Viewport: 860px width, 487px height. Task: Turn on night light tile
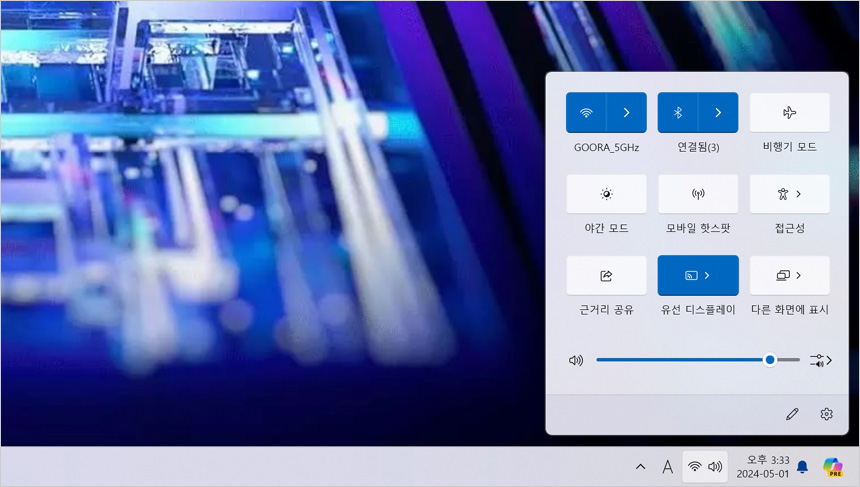[x=606, y=194]
